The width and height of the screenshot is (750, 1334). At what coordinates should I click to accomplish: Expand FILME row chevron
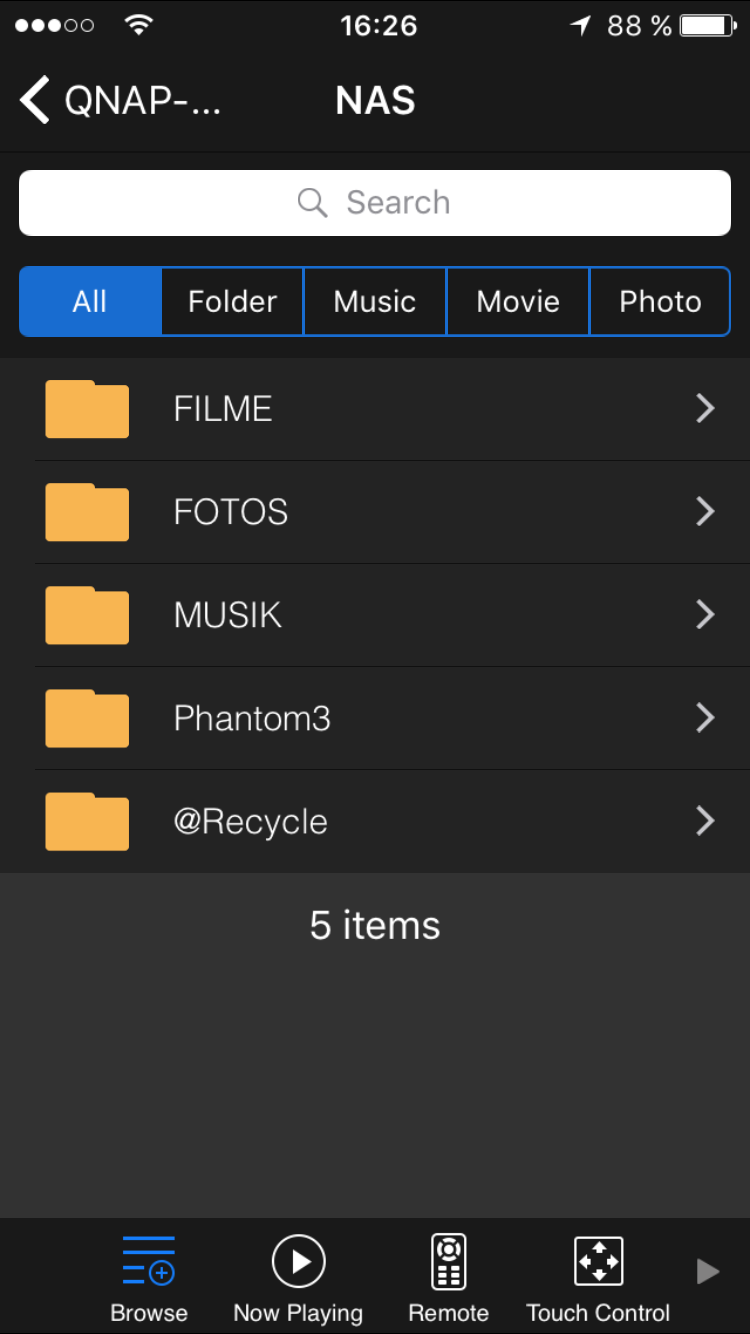tap(705, 409)
